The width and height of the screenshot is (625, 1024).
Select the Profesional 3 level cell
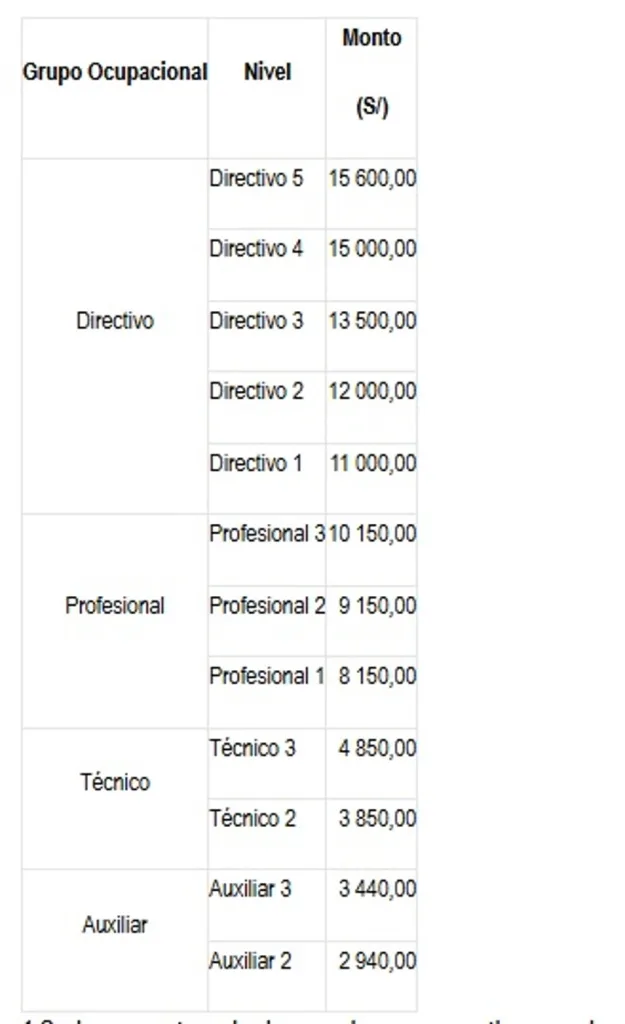click(x=267, y=549)
